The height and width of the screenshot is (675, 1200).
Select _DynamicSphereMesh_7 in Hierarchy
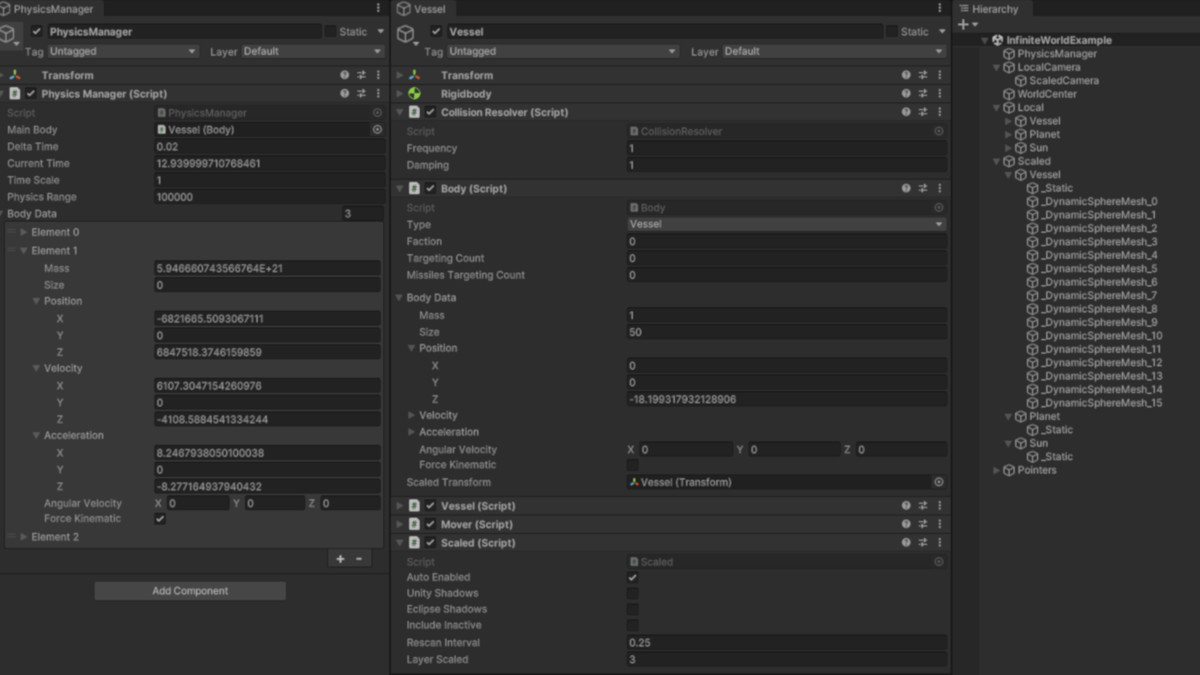(1098, 295)
